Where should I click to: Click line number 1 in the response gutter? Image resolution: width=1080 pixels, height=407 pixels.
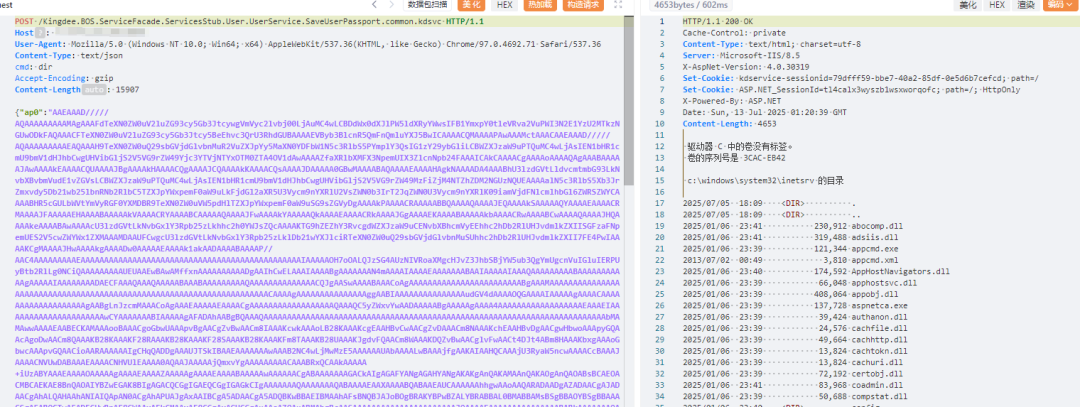click(662, 21)
